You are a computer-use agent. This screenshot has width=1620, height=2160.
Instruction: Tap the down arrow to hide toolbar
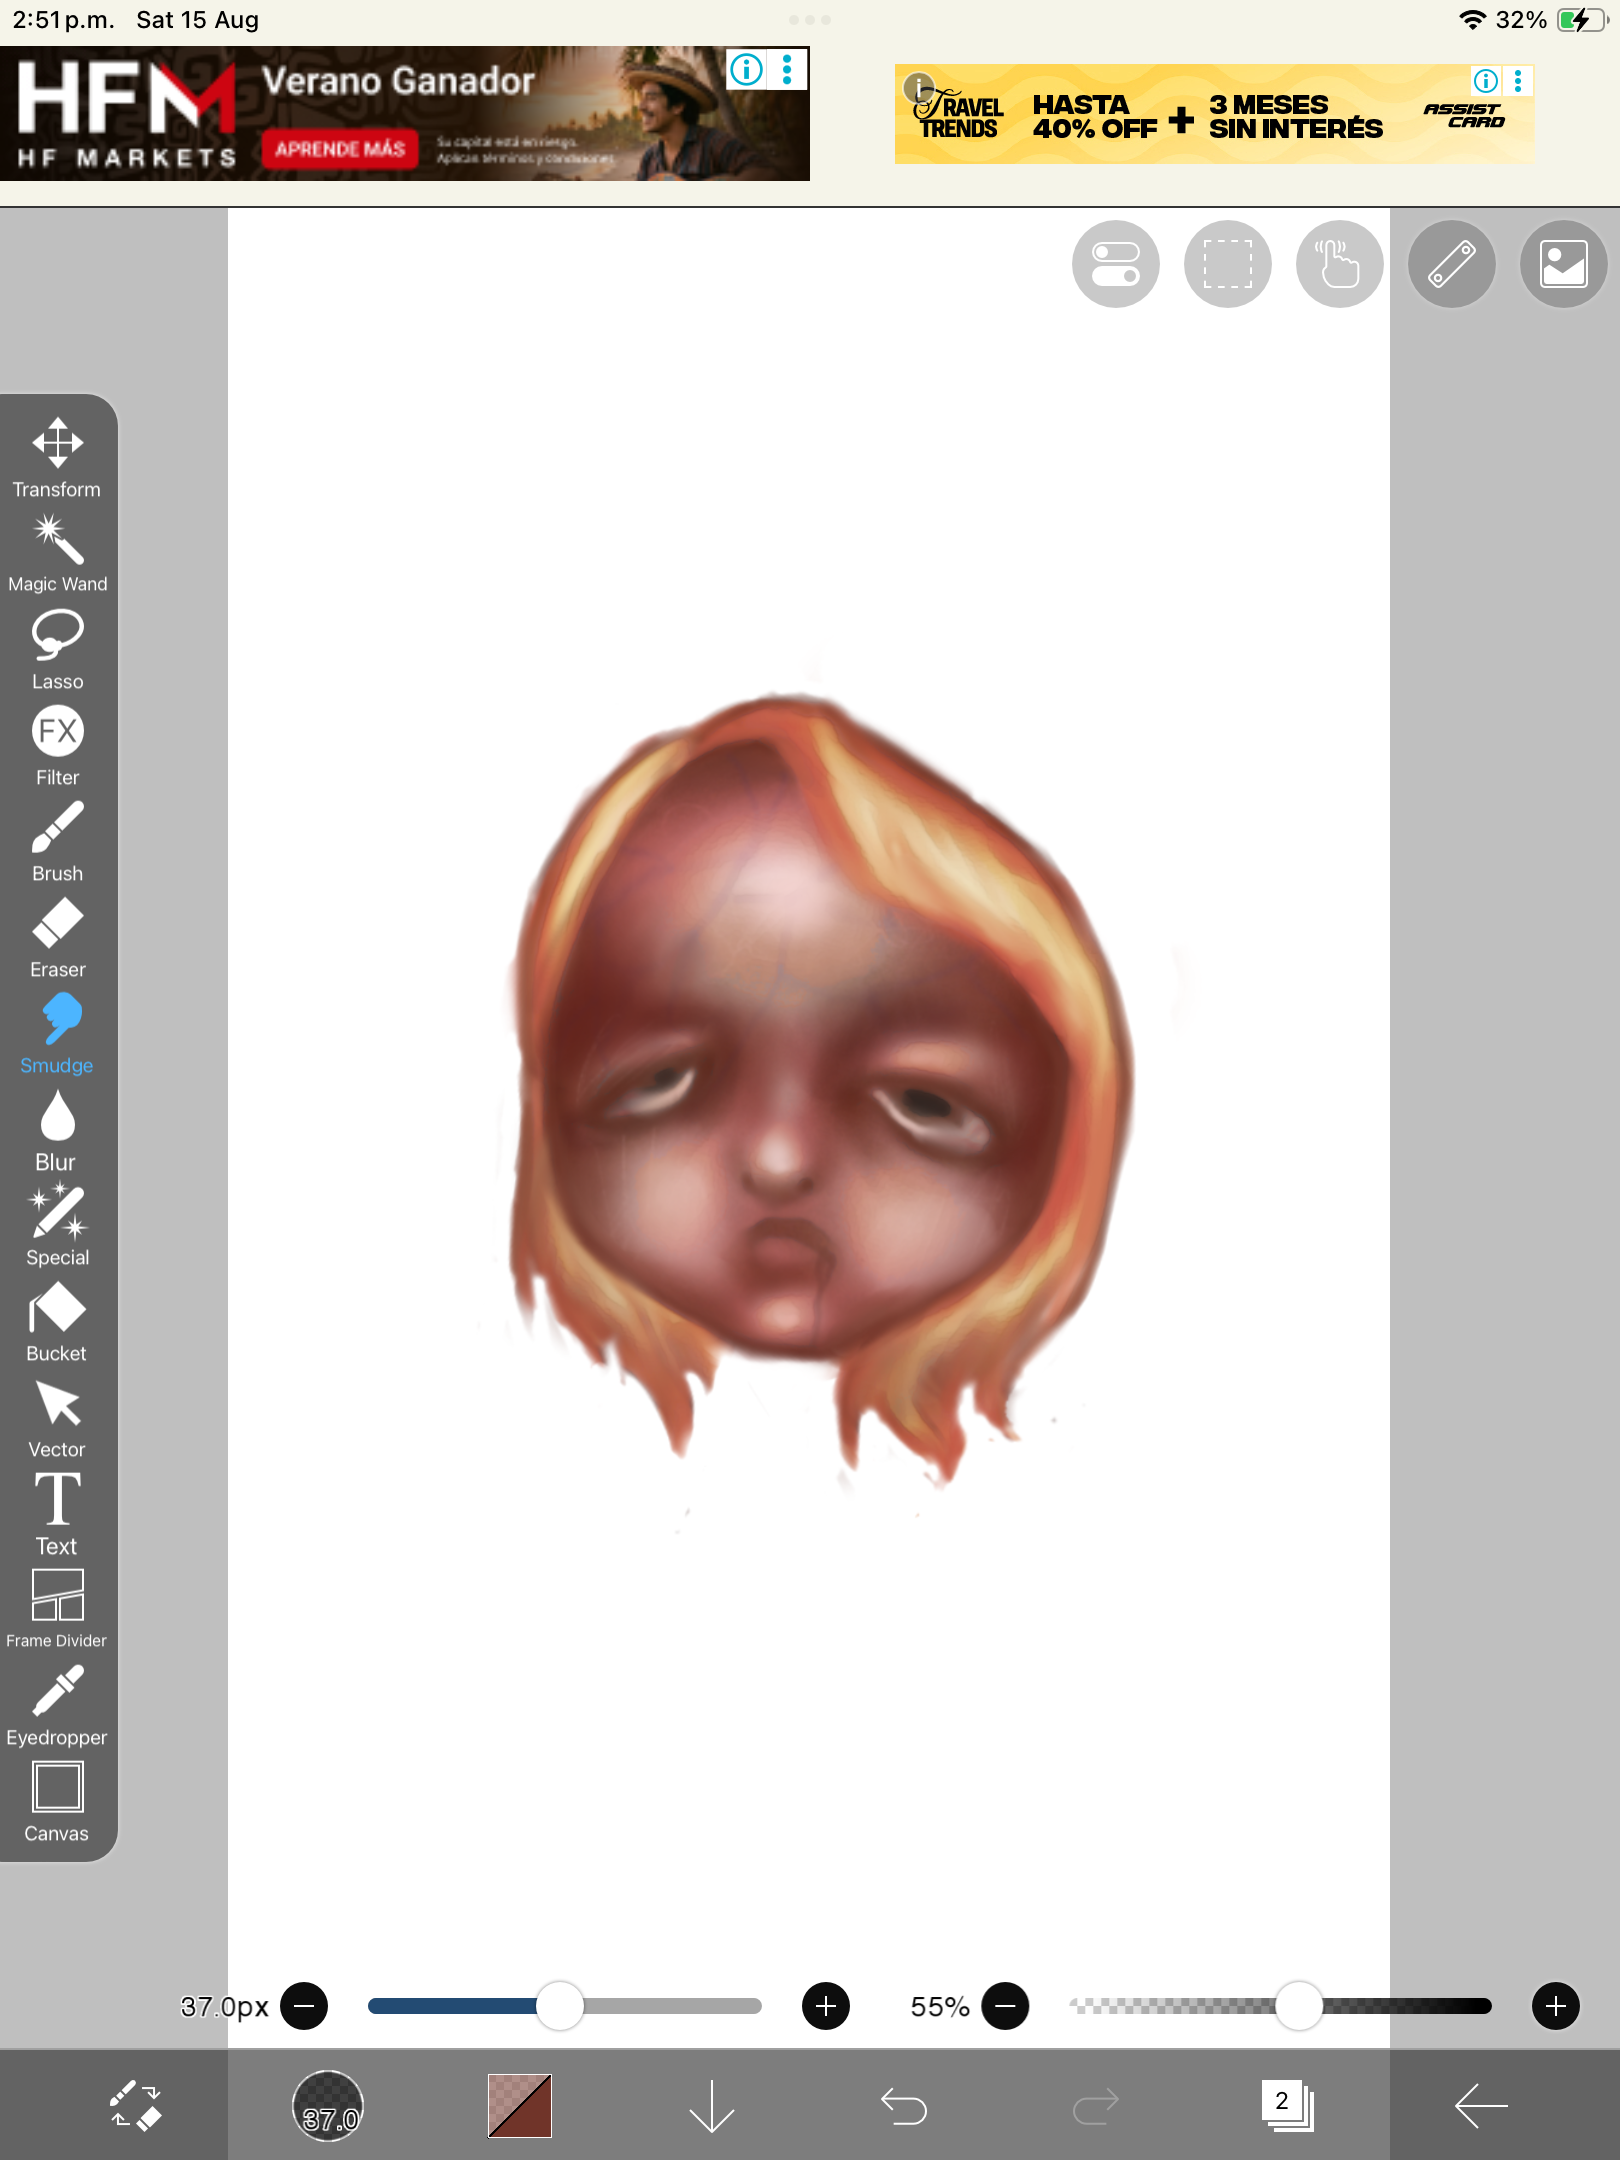pyautogui.click(x=712, y=2105)
